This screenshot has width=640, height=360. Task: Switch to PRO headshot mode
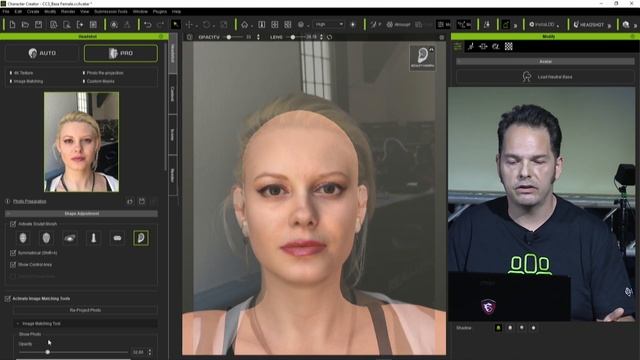[121, 53]
